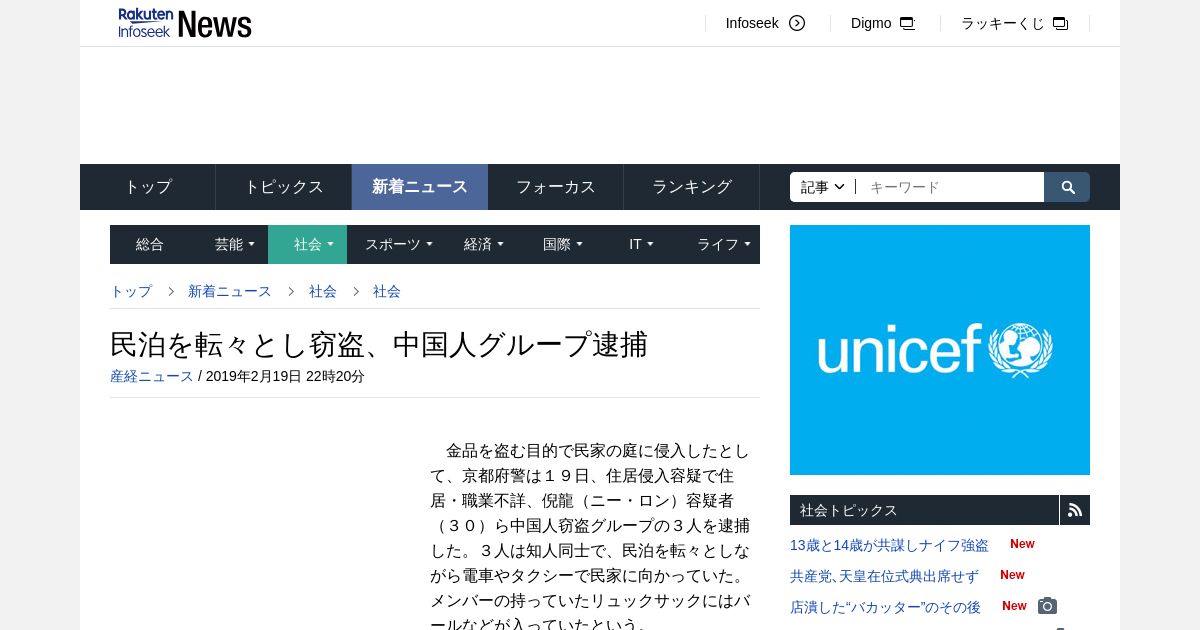This screenshot has height=630, width=1200.
Task: Click the トップ breadcrumb link
Action: (131, 291)
